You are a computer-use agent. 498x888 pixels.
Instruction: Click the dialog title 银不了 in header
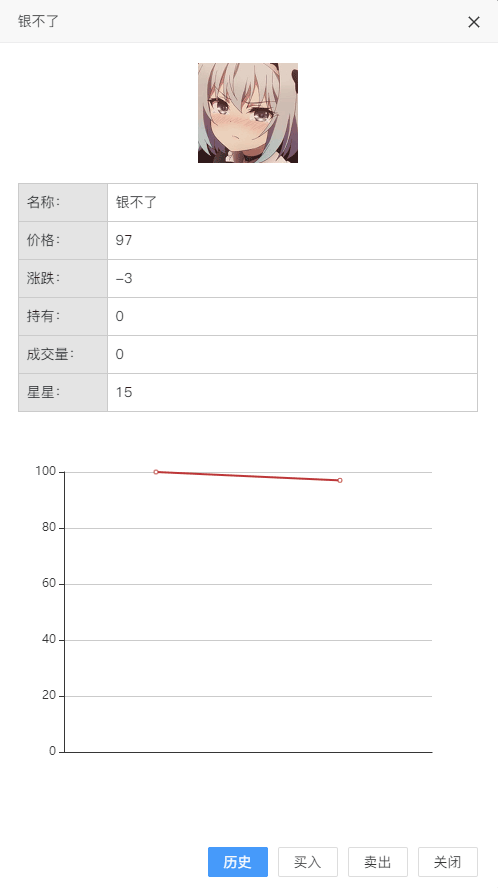pos(39,22)
